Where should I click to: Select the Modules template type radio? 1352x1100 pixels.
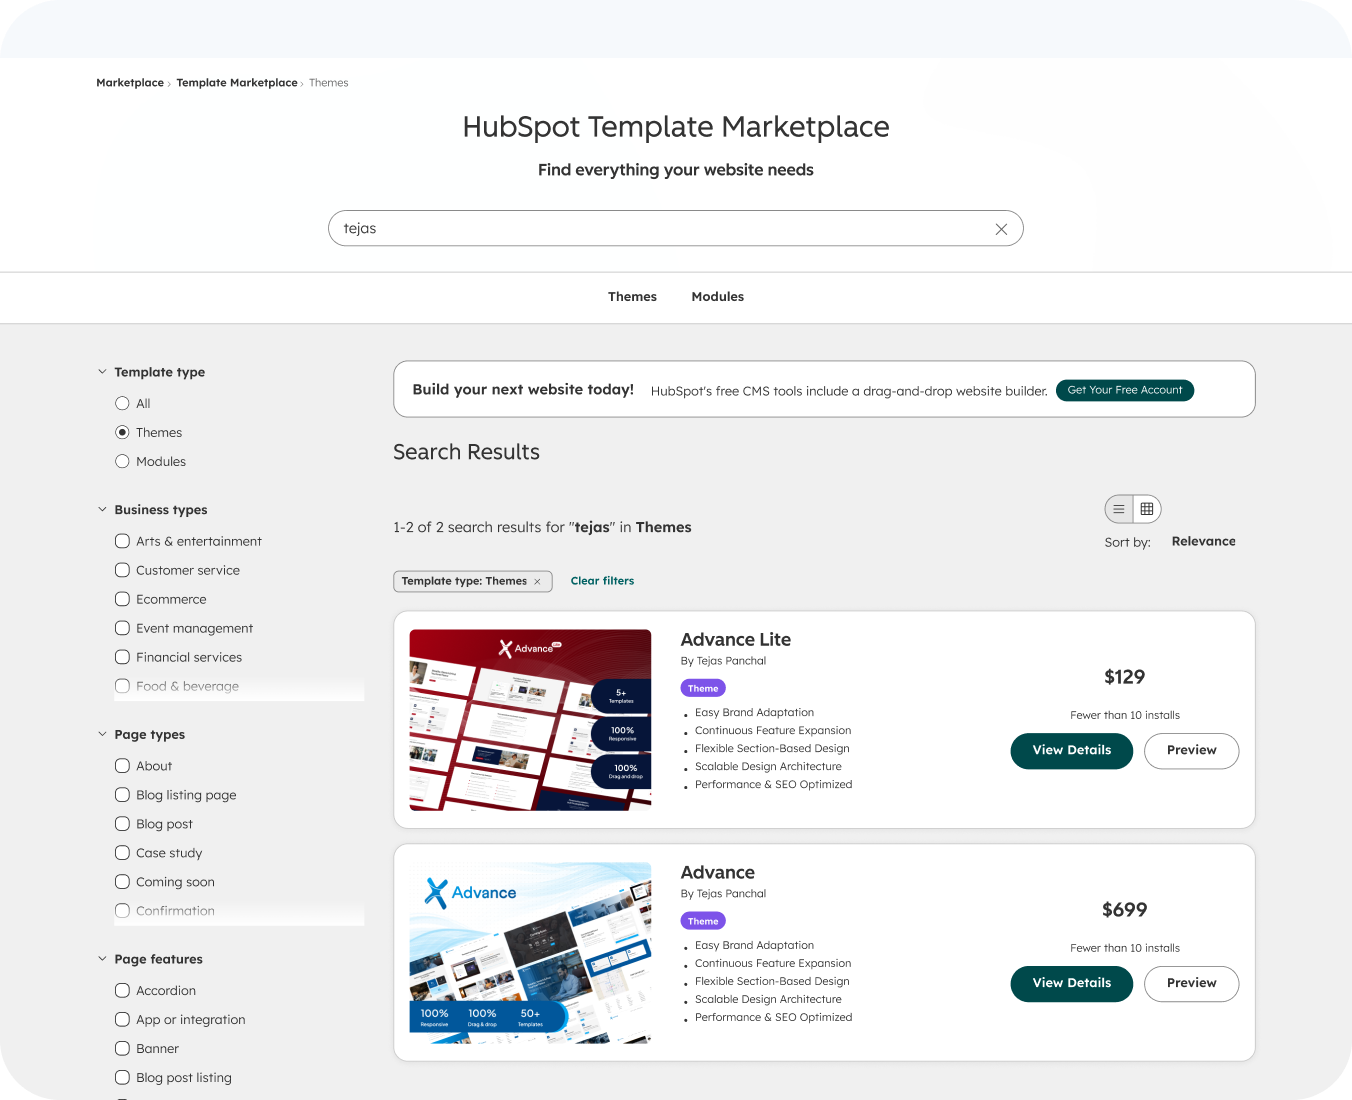tap(122, 461)
